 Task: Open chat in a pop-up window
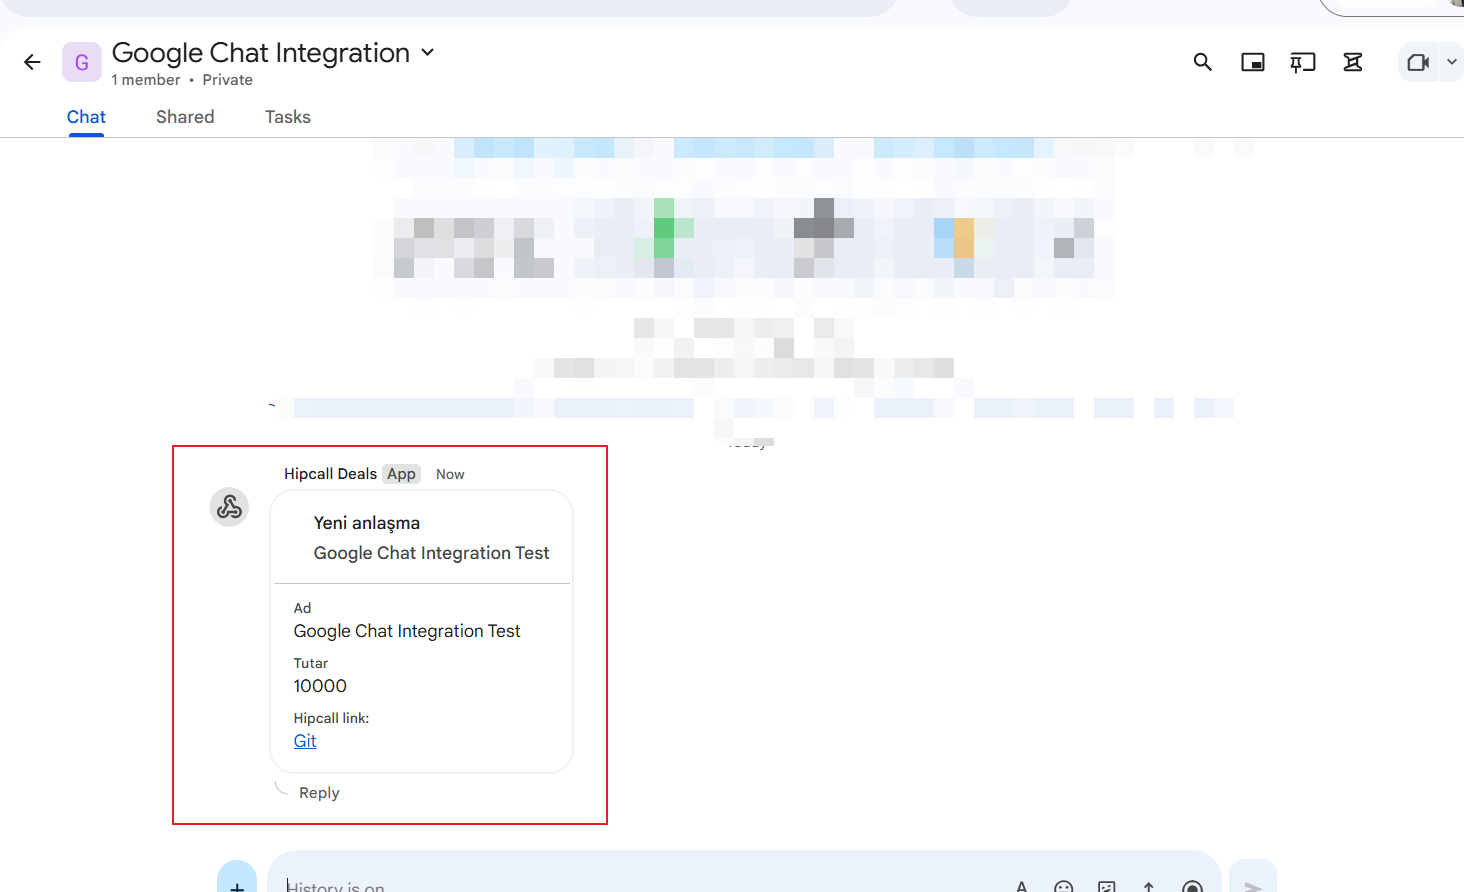point(1253,62)
